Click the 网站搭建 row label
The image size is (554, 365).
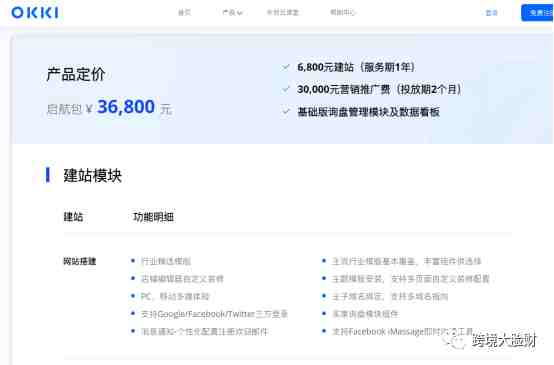click(79, 261)
